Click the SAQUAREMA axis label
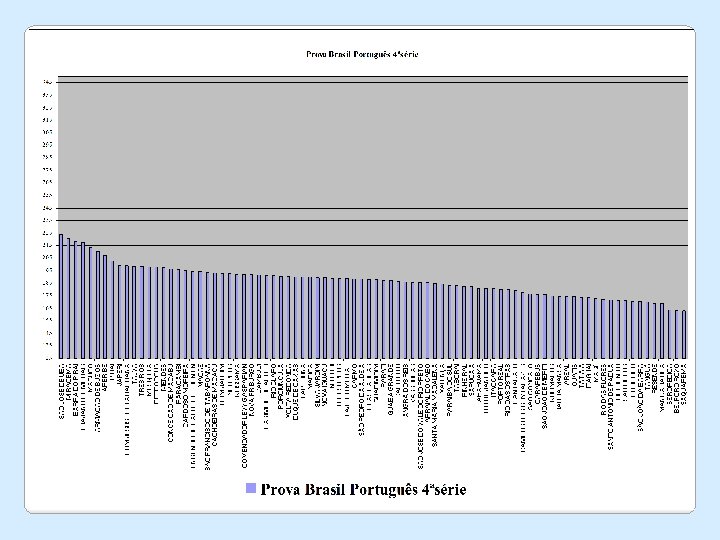The image size is (720, 540). 684,384
